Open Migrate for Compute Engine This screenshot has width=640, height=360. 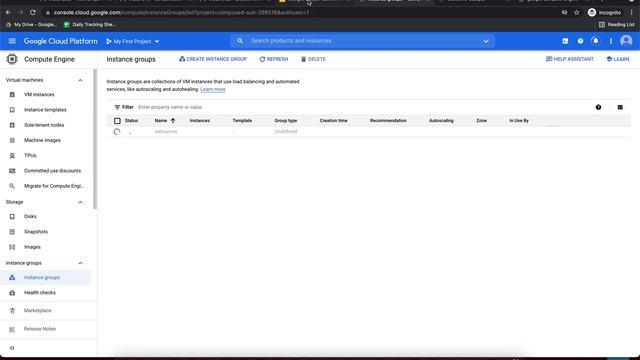click(53, 186)
